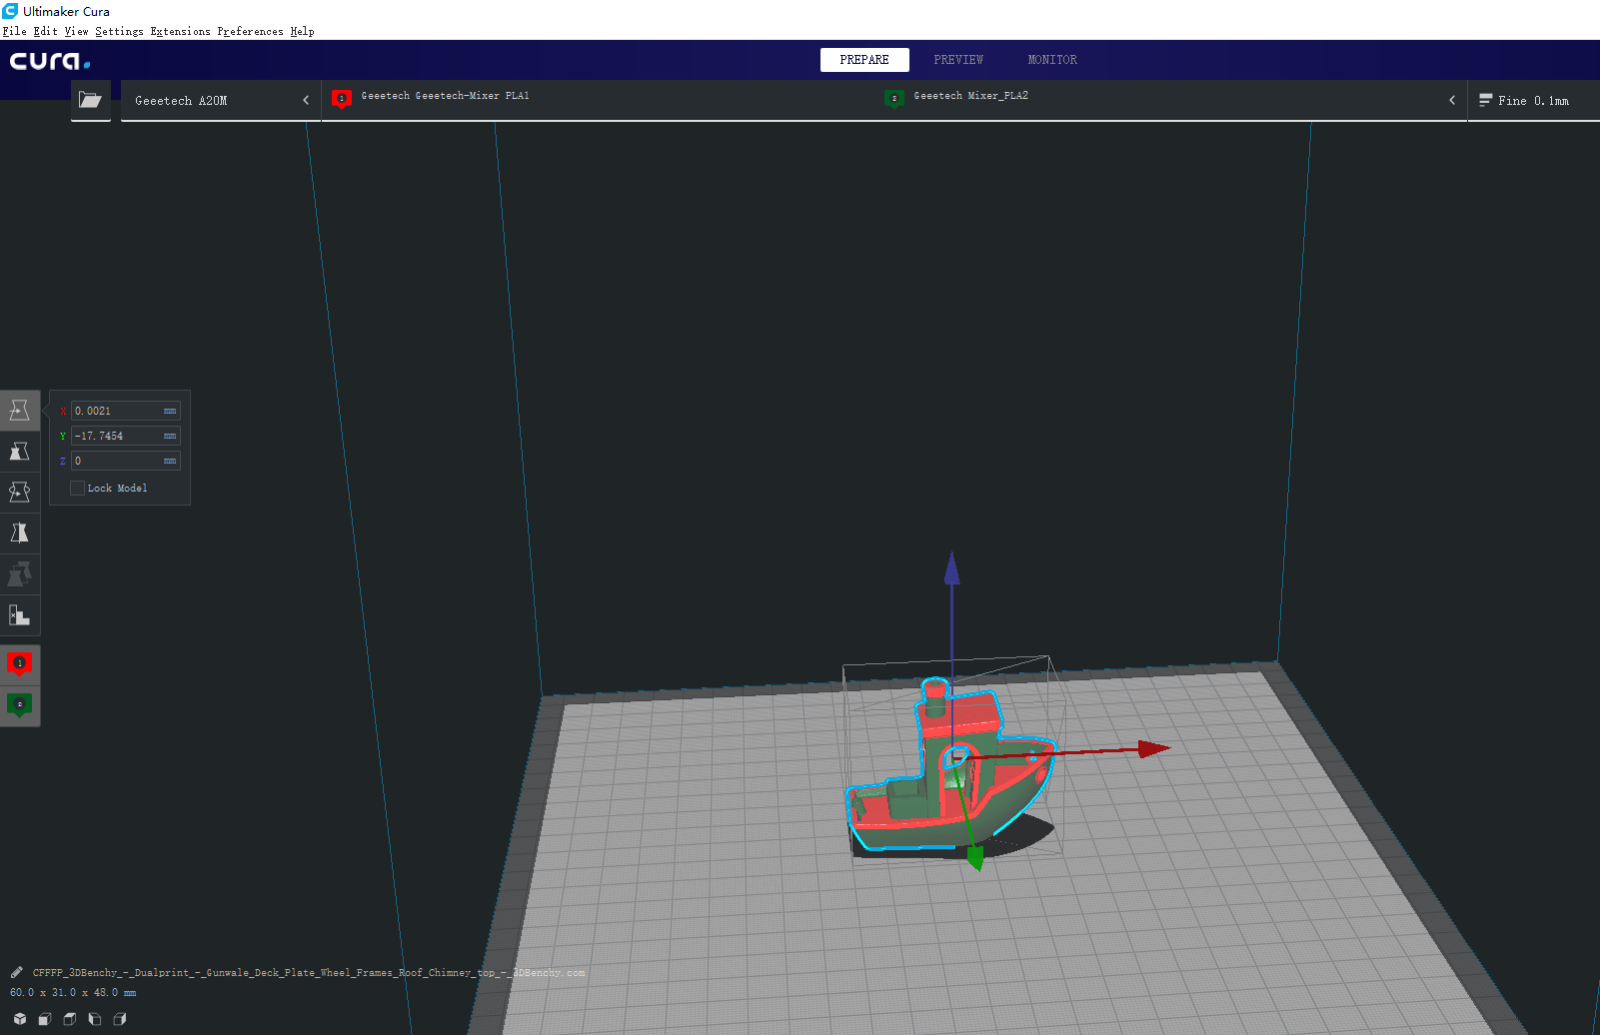The width and height of the screenshot is (1600, 1035).
Task: Switch to 3D view using cube icon
Action: [20, 1019]
